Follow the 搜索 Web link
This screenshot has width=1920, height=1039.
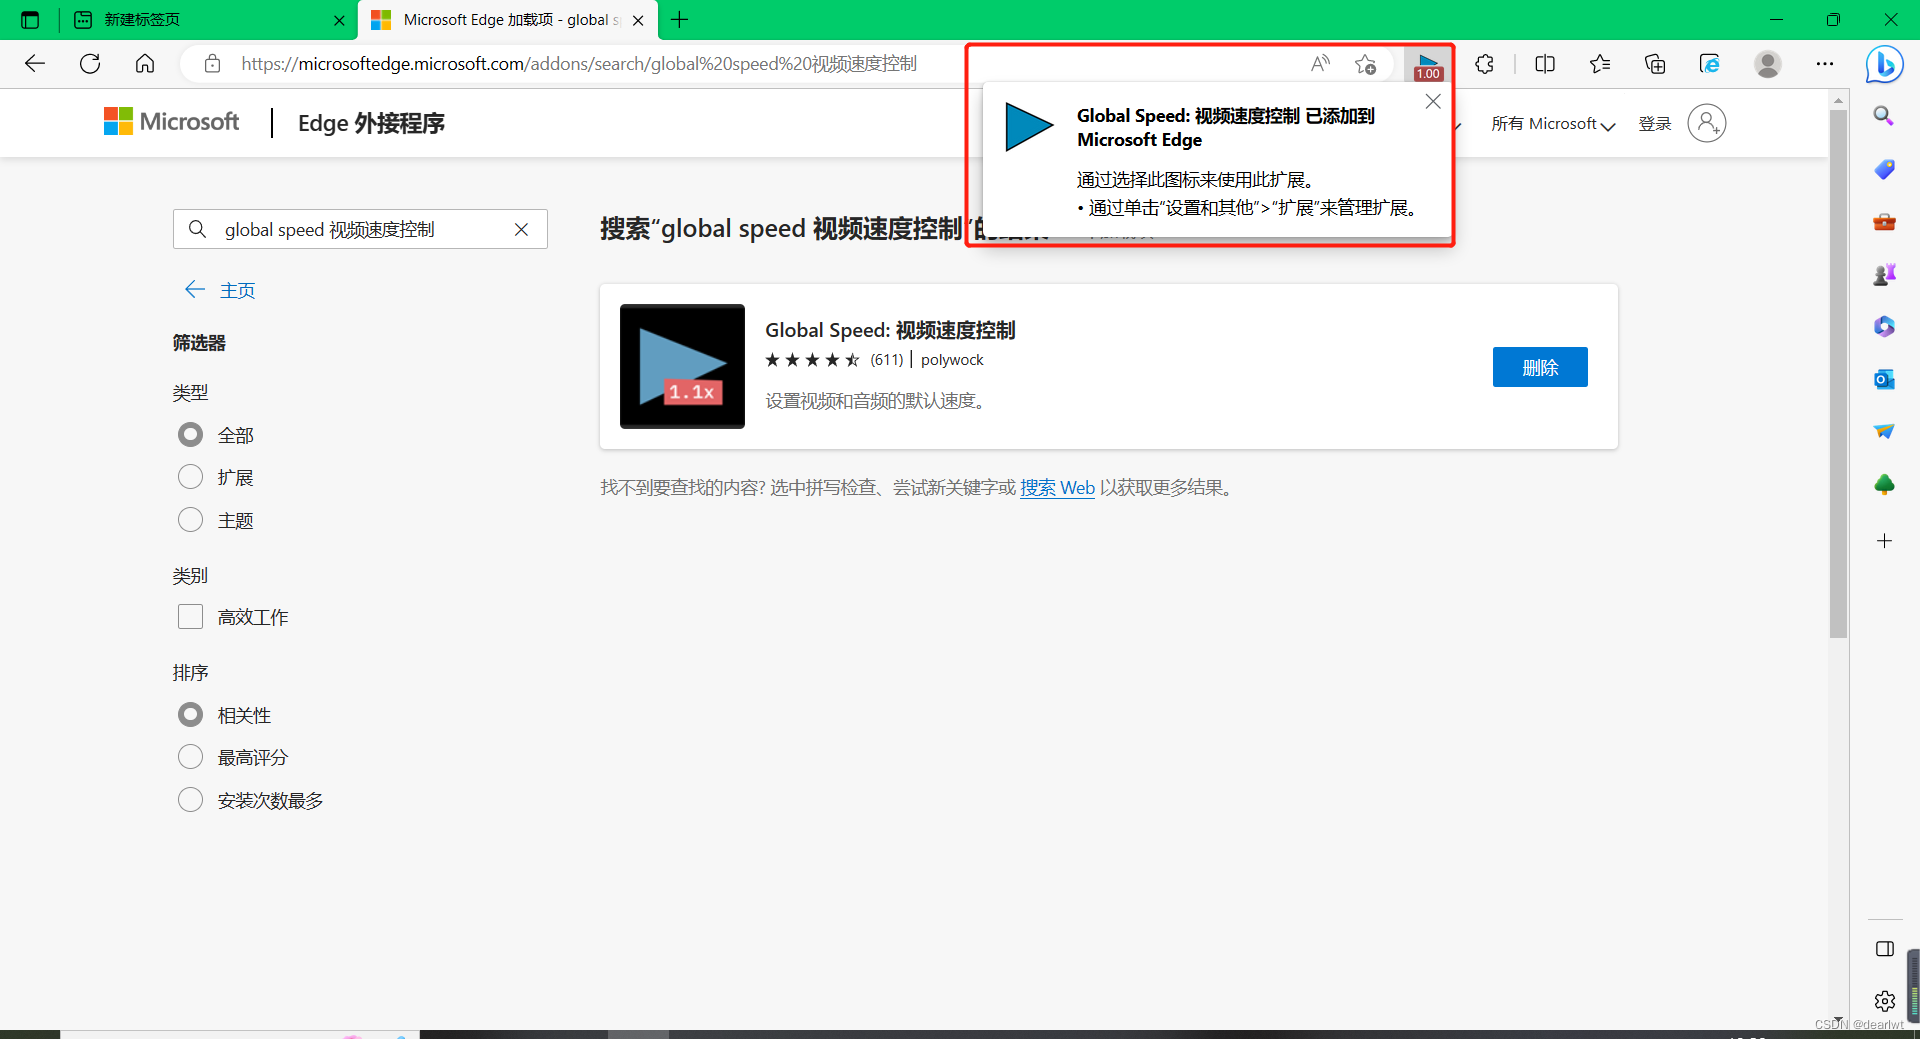1057,488
